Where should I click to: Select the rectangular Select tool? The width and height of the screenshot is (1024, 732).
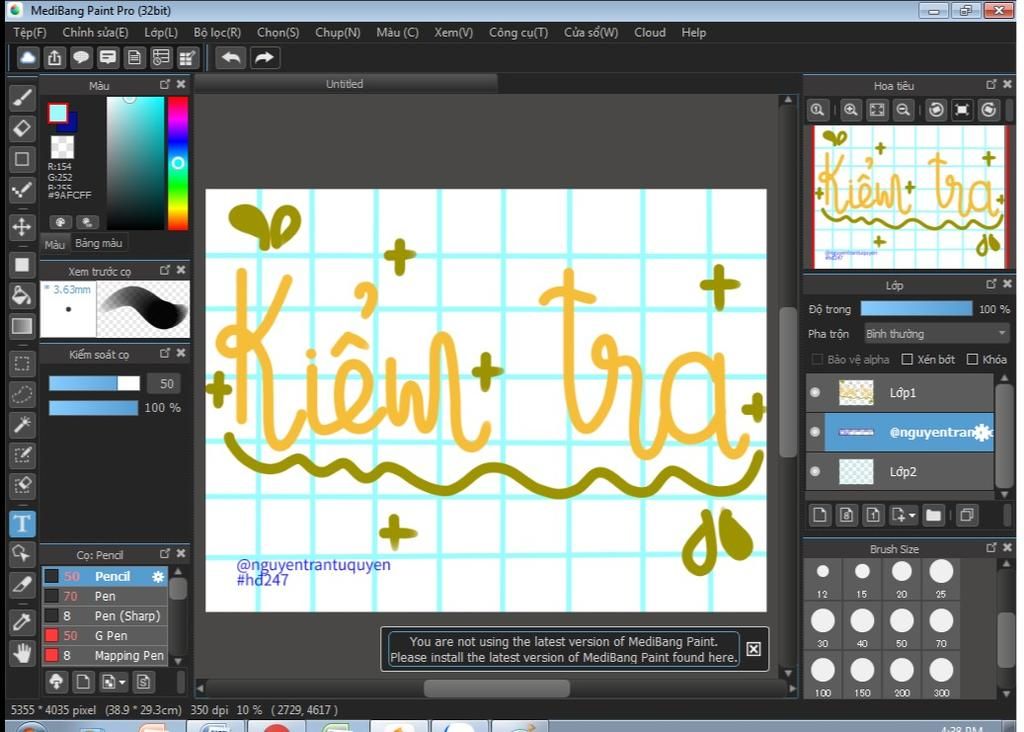22,364
